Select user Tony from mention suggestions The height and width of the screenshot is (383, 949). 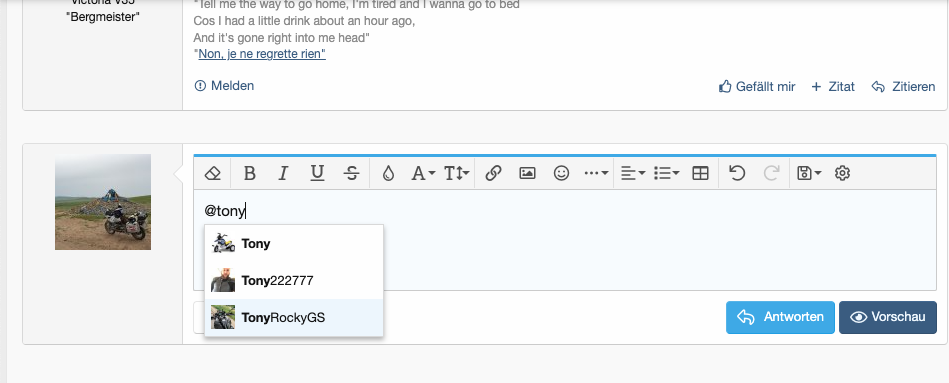pyautogui.click(x=294, y=244)
